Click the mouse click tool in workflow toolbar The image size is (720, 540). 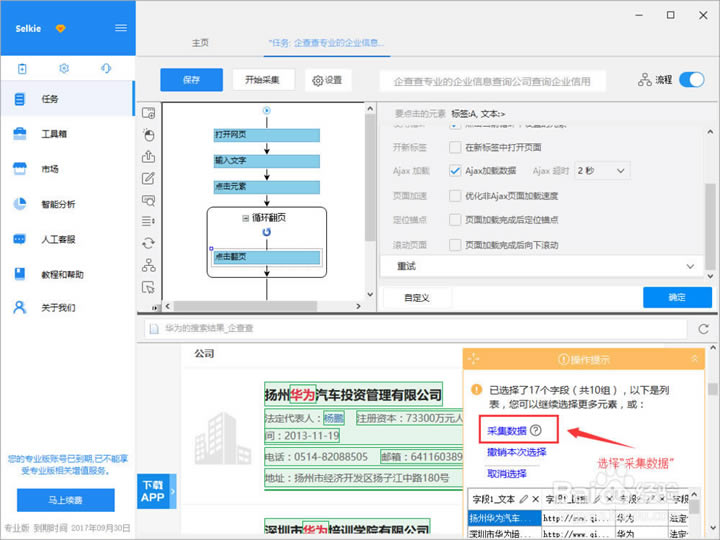(149, 134)
